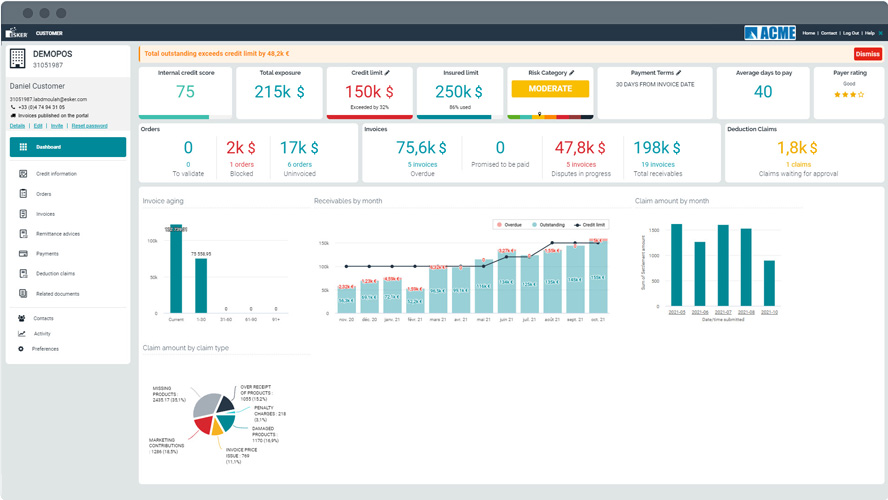The height and width of the screenshot is (500, 888).
Task: Open Invoices in the sidebar menu
Action: coord(45,214)
